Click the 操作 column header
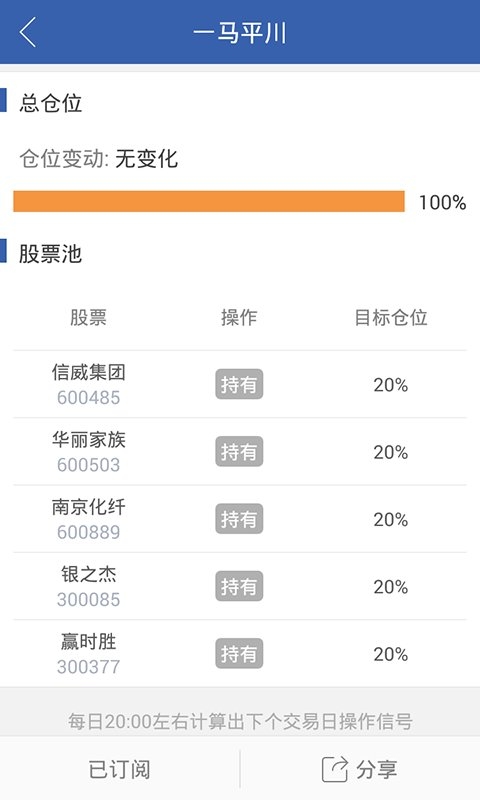Image resolution: width=480 pixels, height=800 pixels. tap(239, 317)
